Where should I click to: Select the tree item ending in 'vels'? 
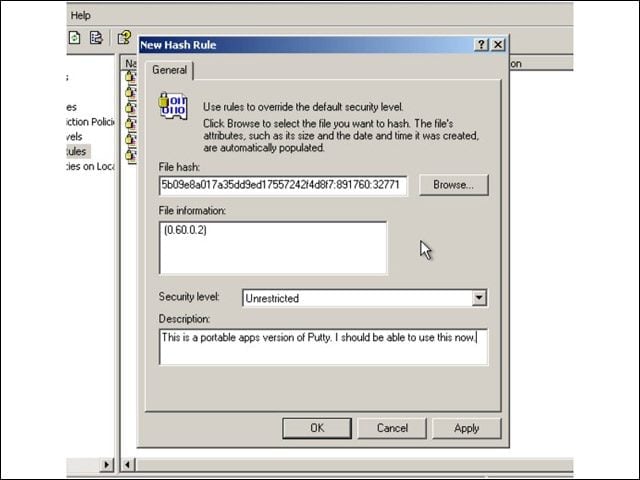point(74,137)
